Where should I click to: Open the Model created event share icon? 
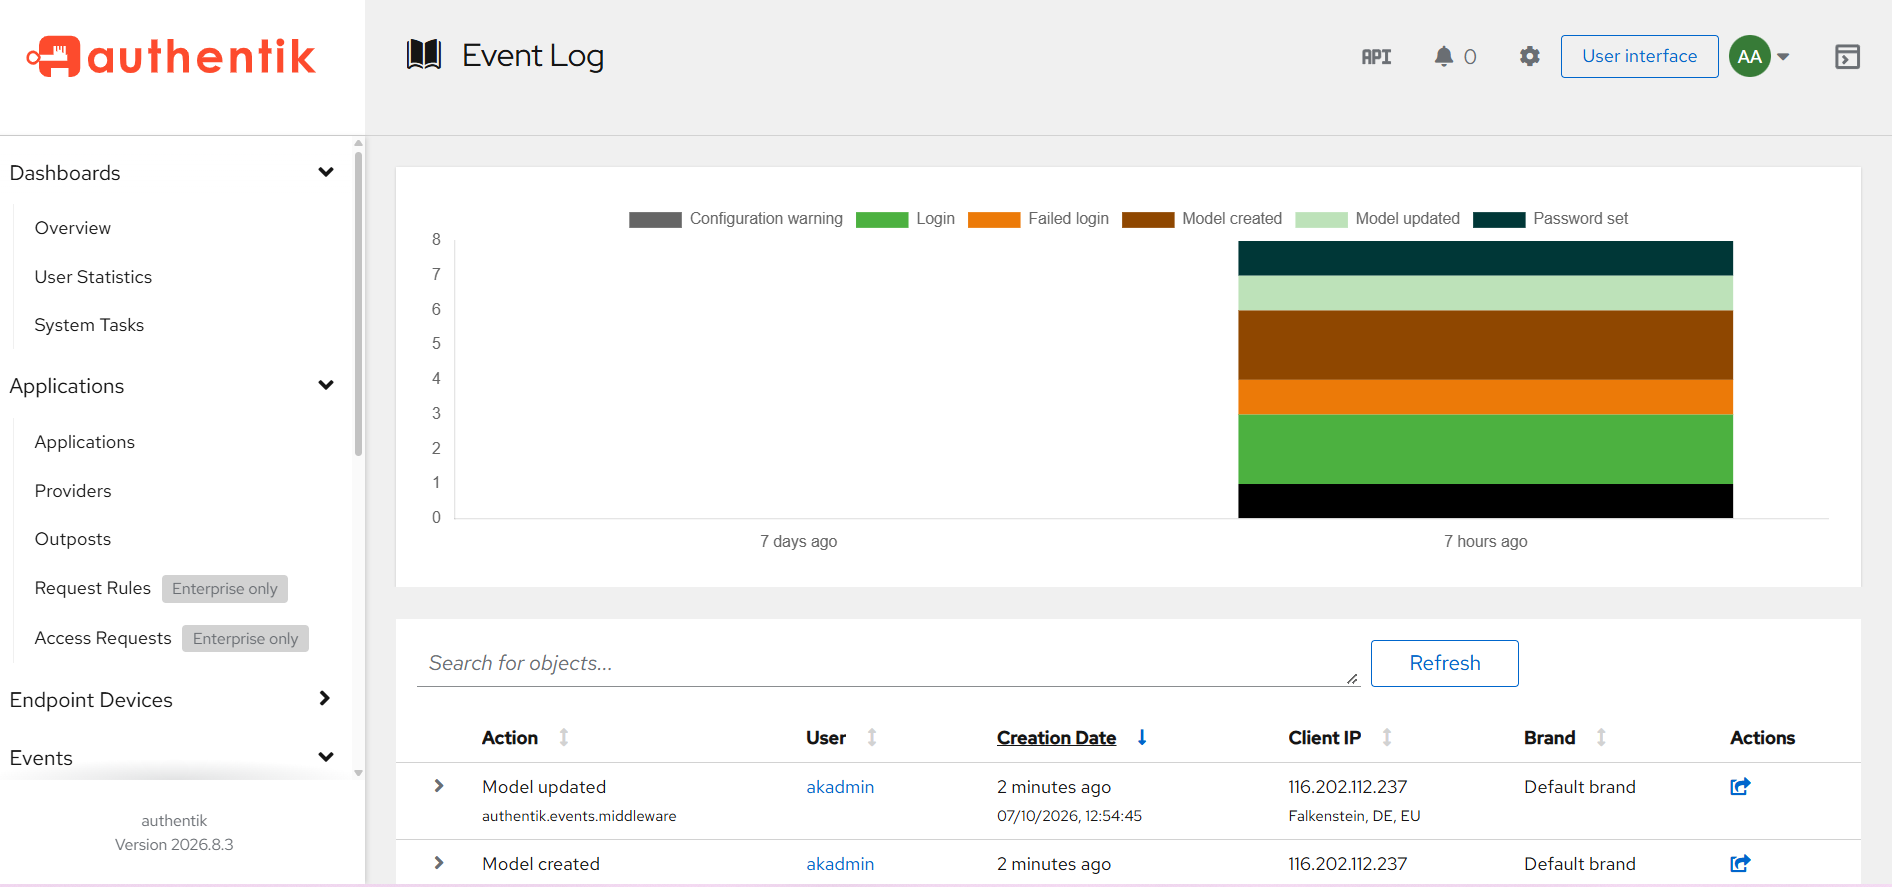[1740, 864]
